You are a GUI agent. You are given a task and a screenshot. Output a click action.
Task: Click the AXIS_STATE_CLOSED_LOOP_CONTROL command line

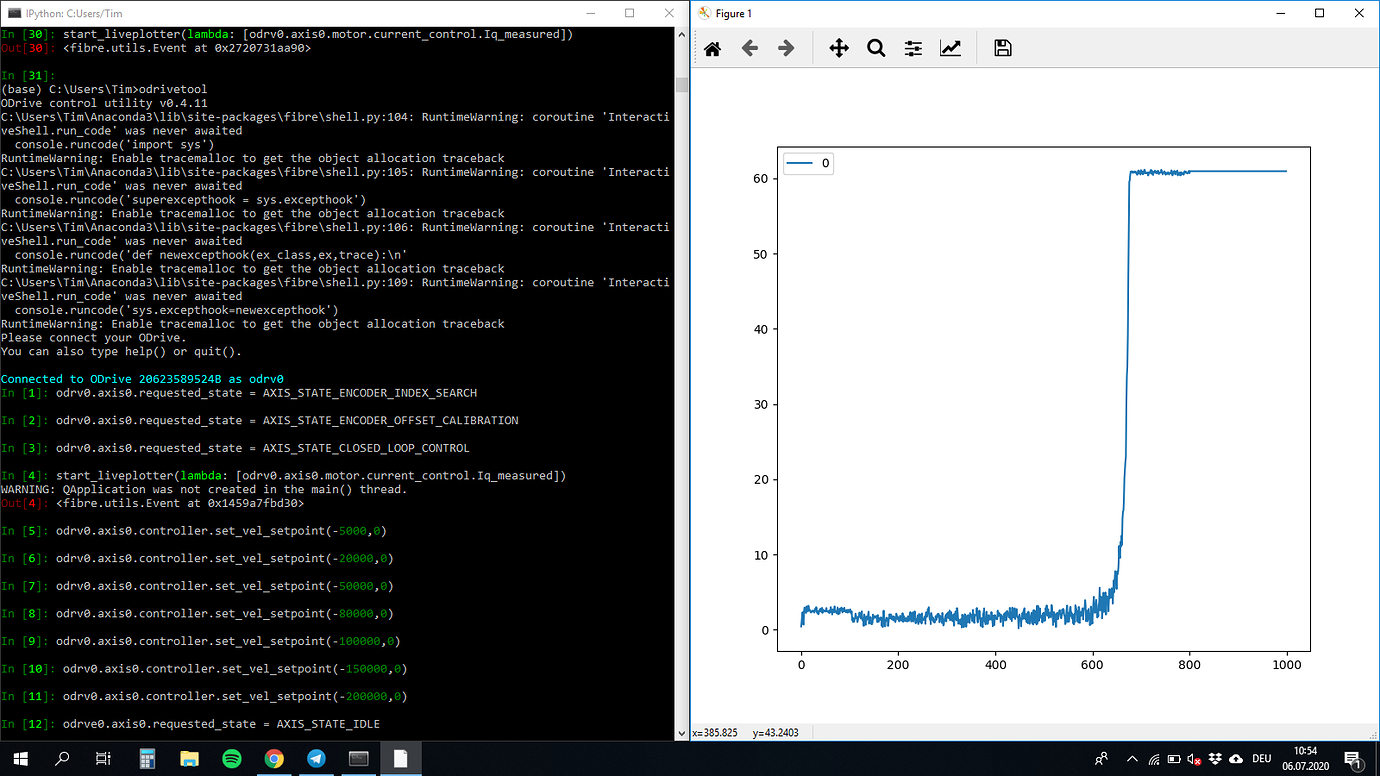click(x=235, y=448)
